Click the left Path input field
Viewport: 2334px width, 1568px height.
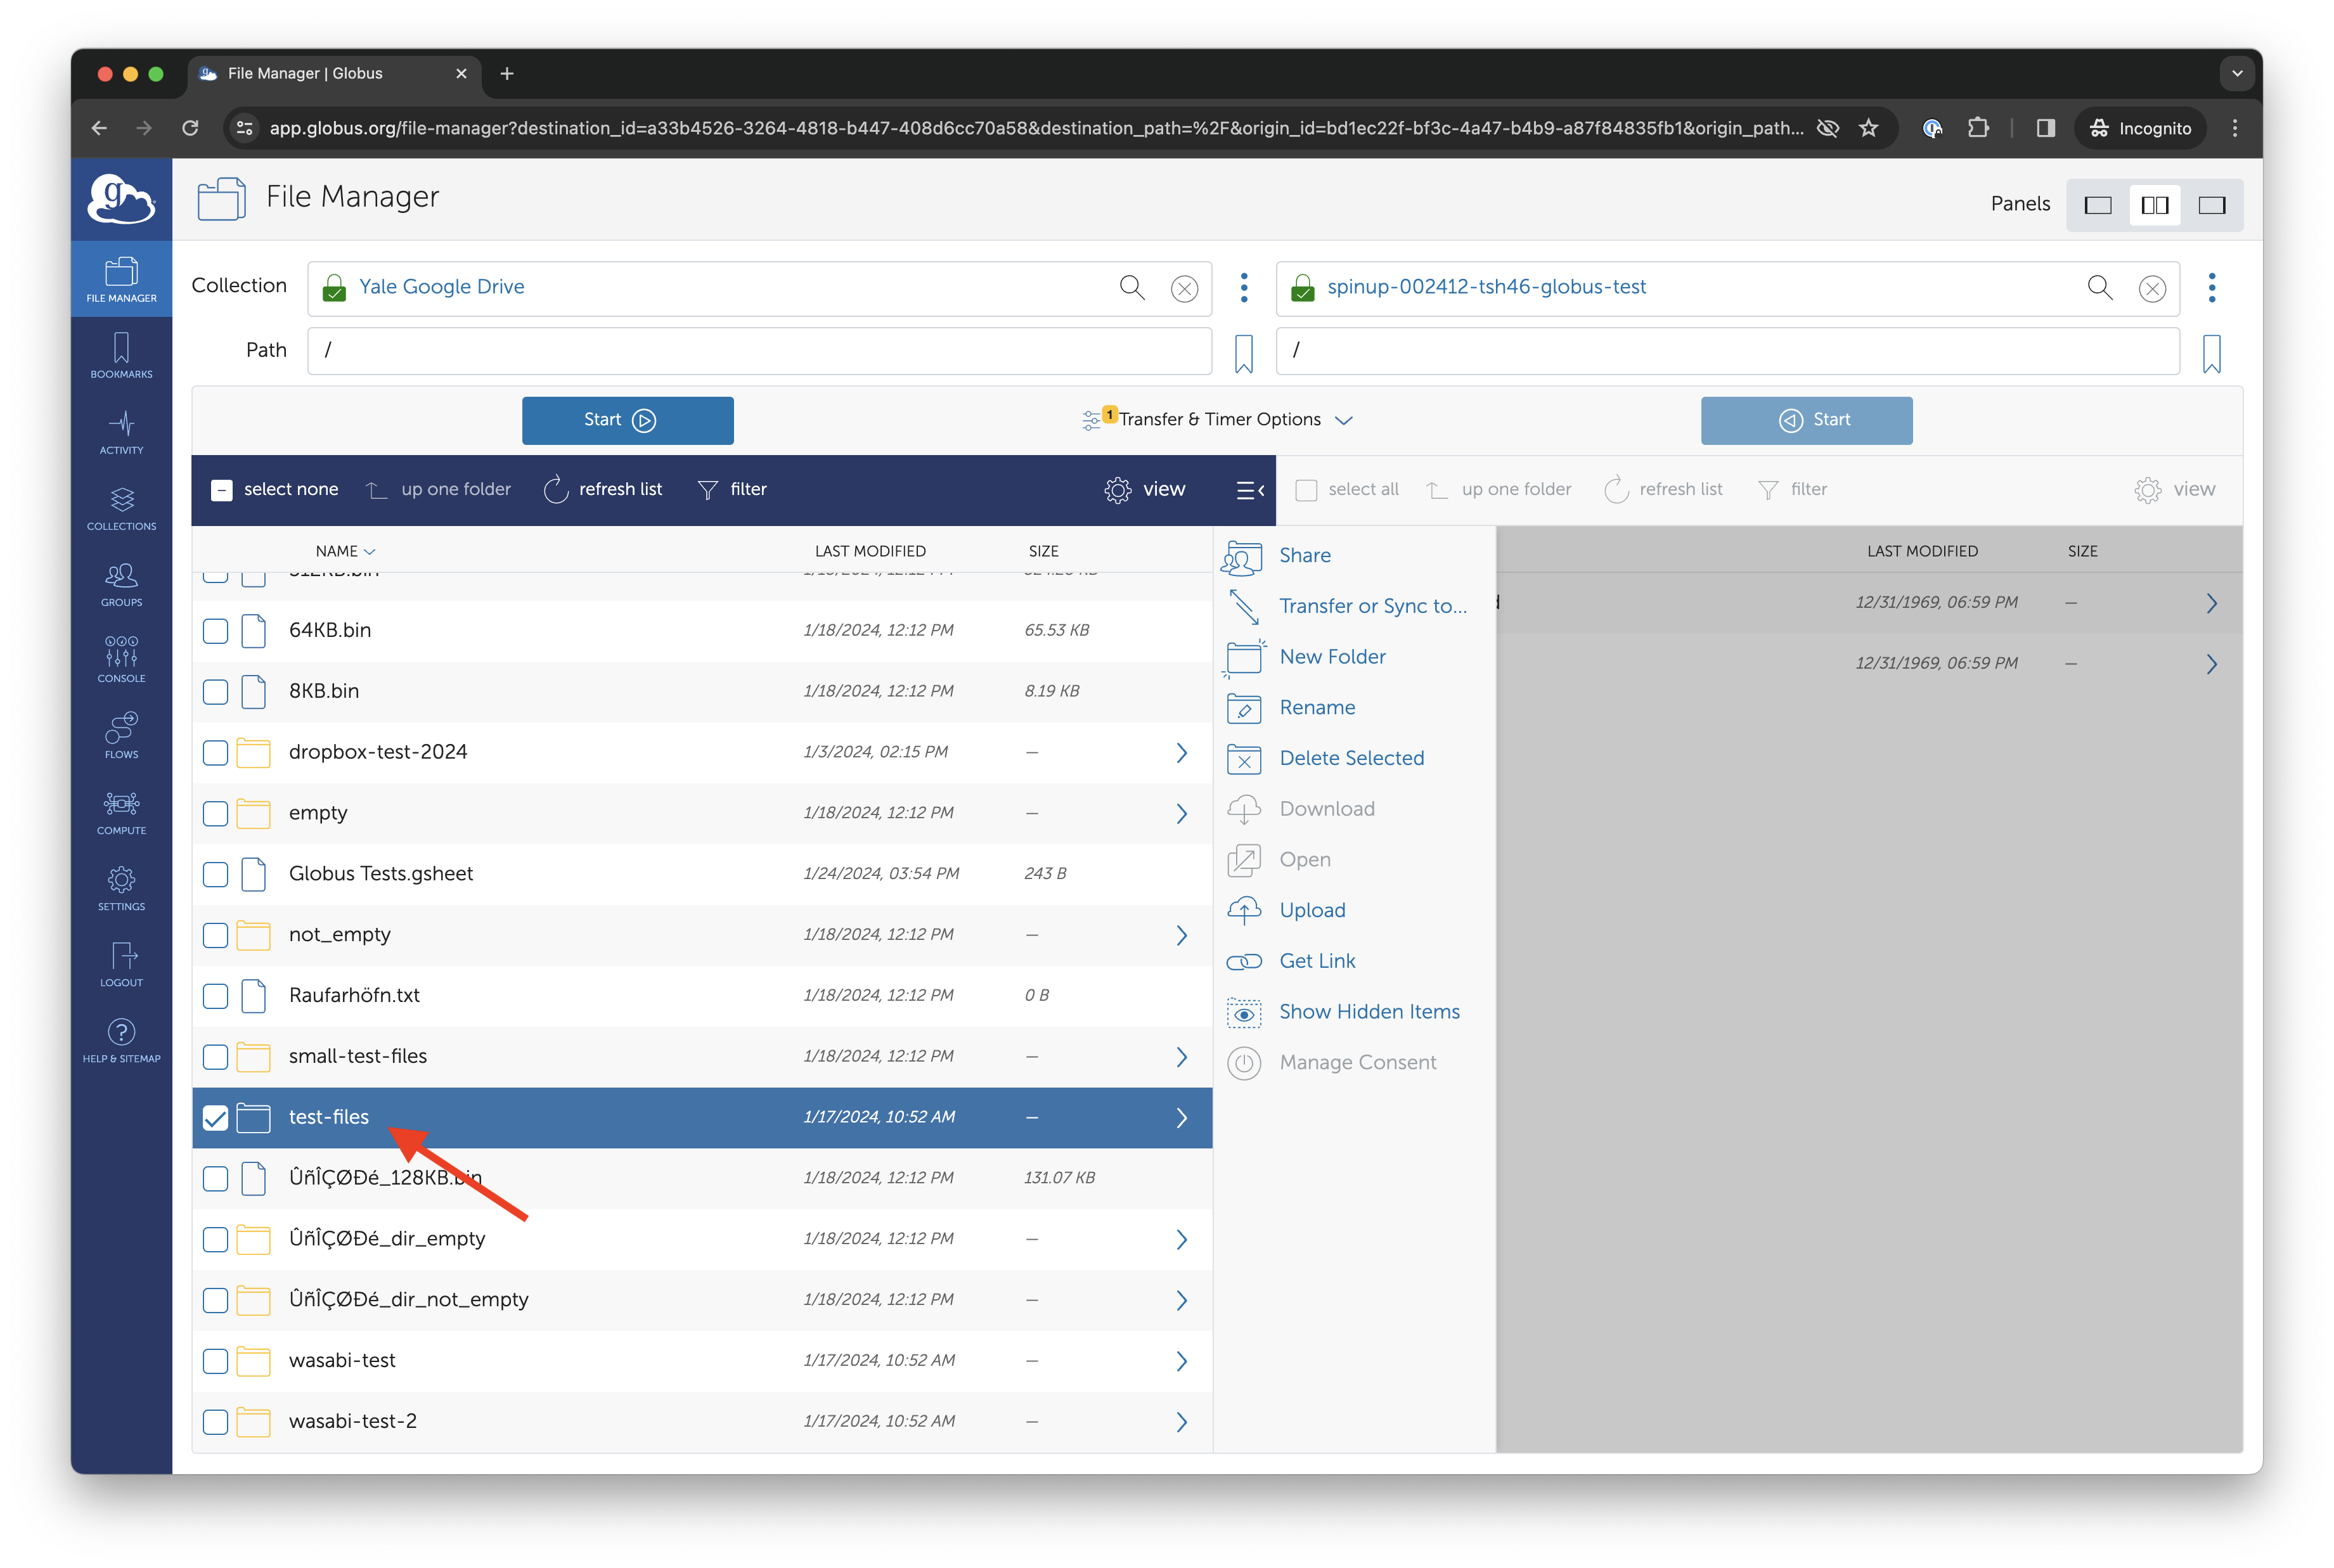[759, 351]
